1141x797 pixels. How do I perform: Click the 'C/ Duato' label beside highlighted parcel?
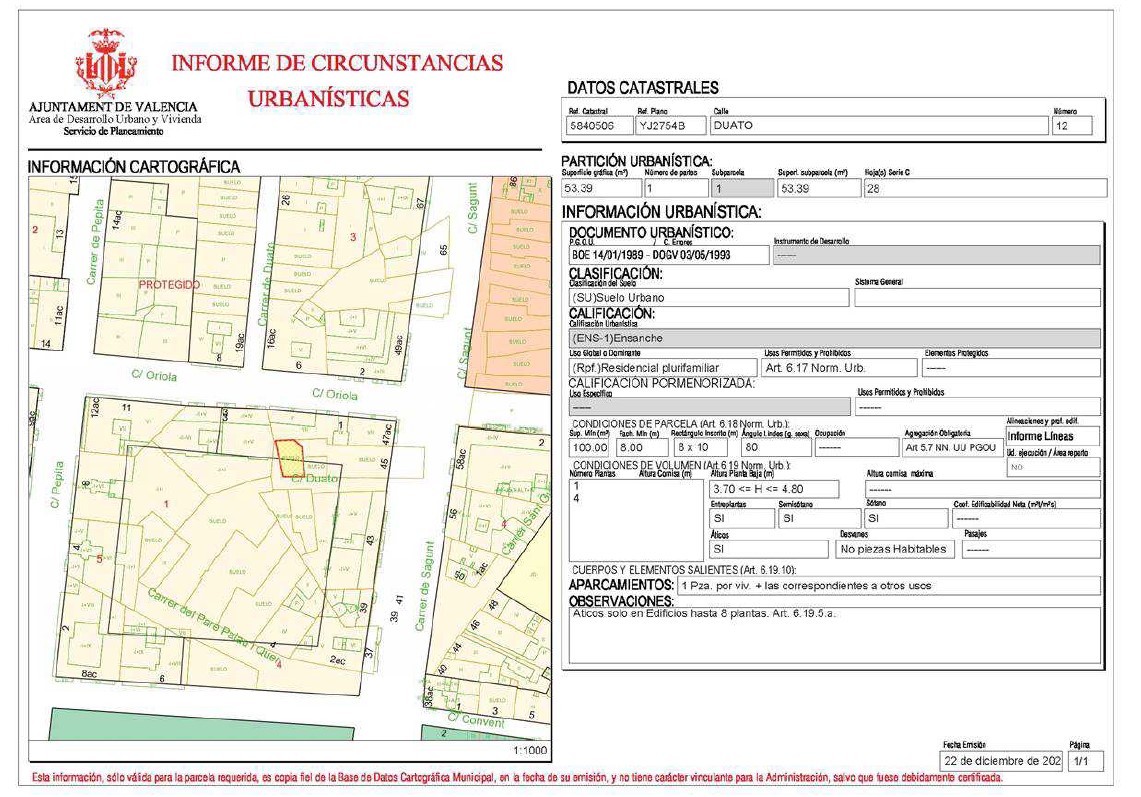click(x=315, y=478)
